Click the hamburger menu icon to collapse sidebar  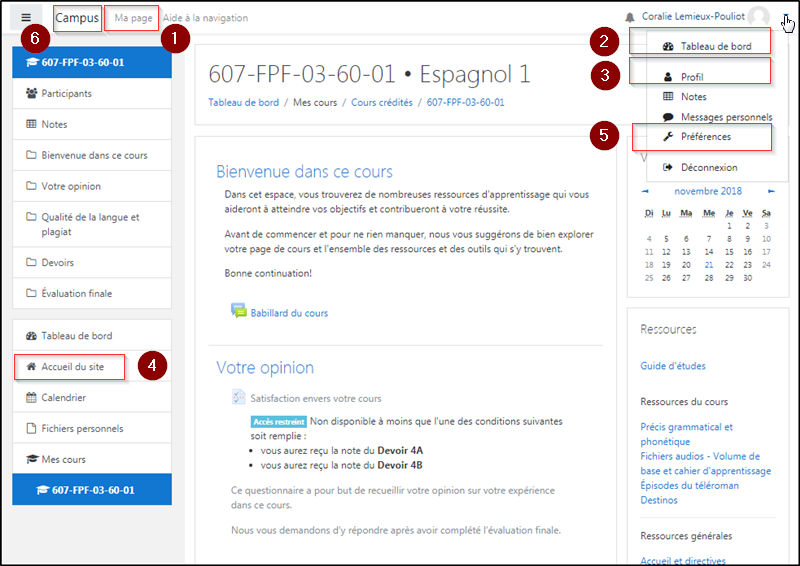pos(26,18)
